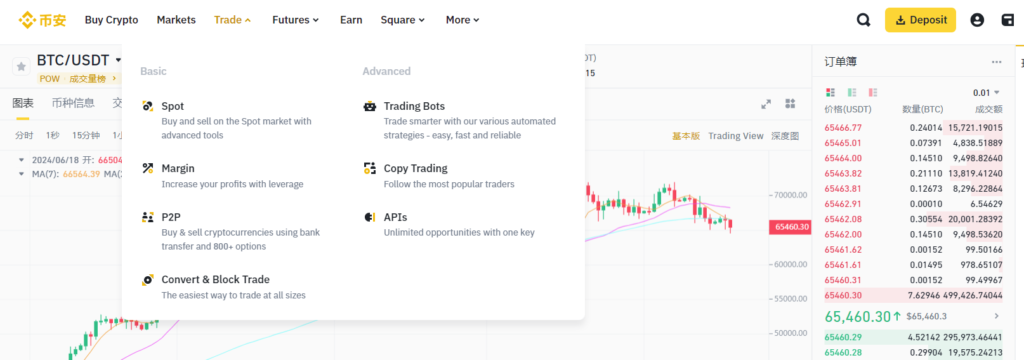Select the 15分钟 chart interval
Screen dimensions: 1024x360
click(x=86, y=135)
